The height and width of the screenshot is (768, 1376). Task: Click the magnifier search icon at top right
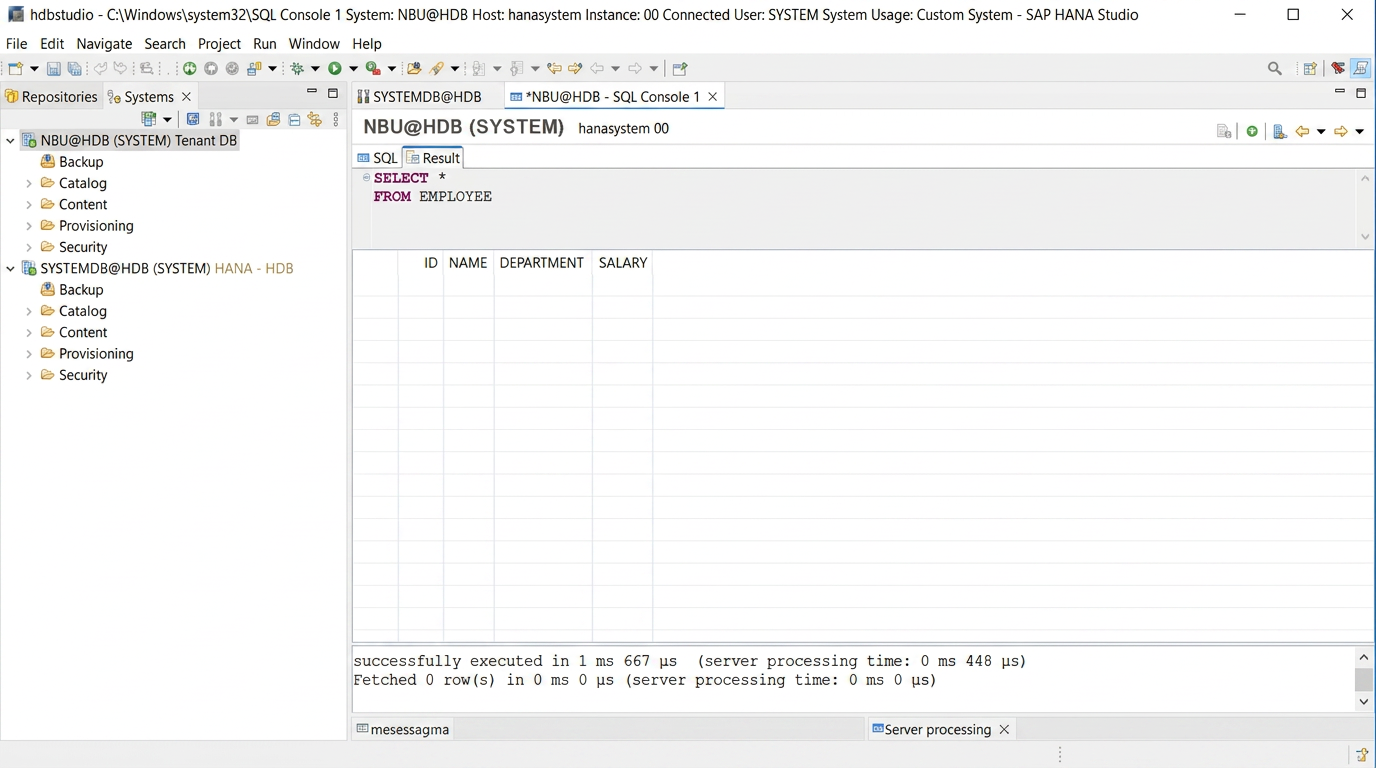click(1275, 69)
